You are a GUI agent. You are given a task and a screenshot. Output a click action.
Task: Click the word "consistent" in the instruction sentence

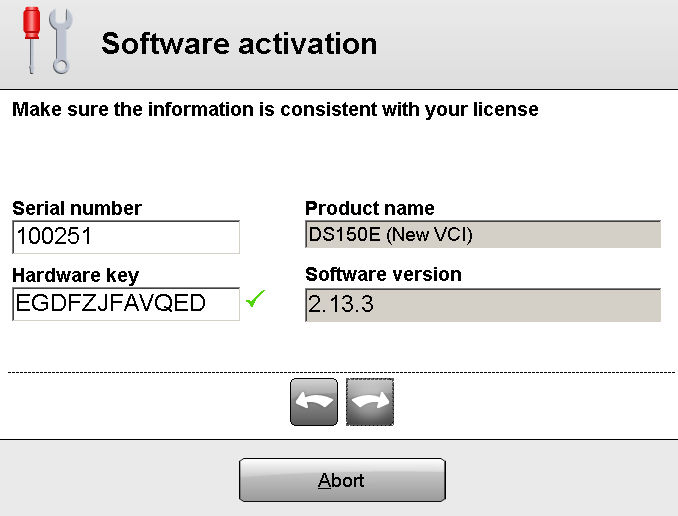[329, 109]
